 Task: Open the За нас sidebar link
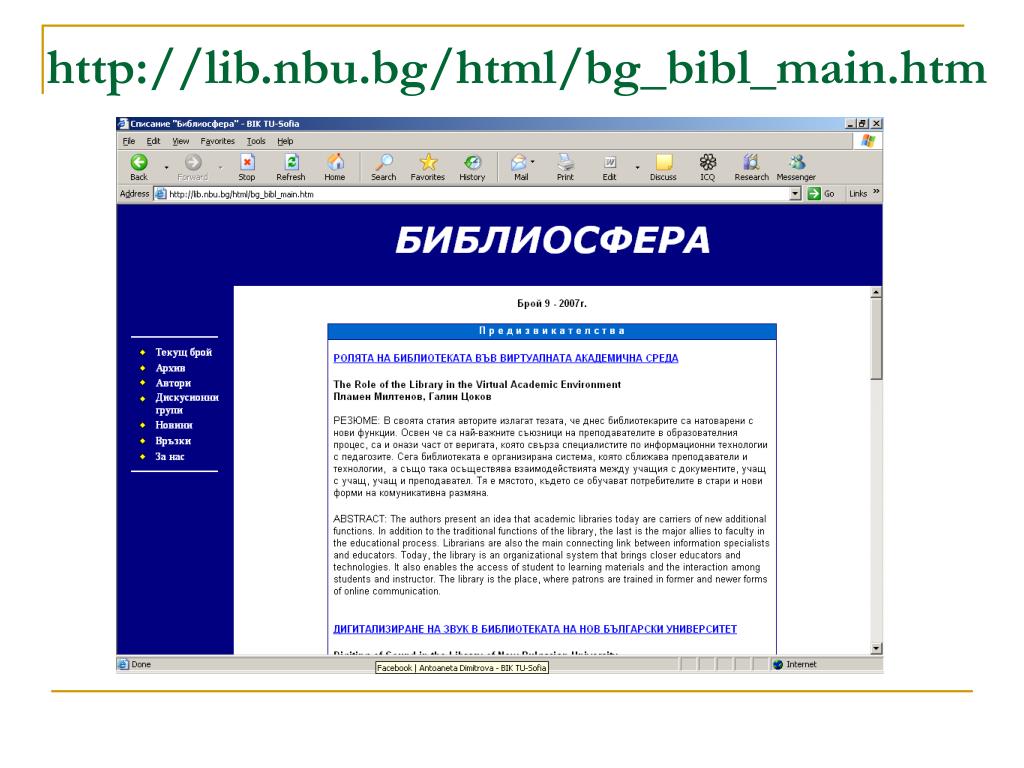point(170,456)
